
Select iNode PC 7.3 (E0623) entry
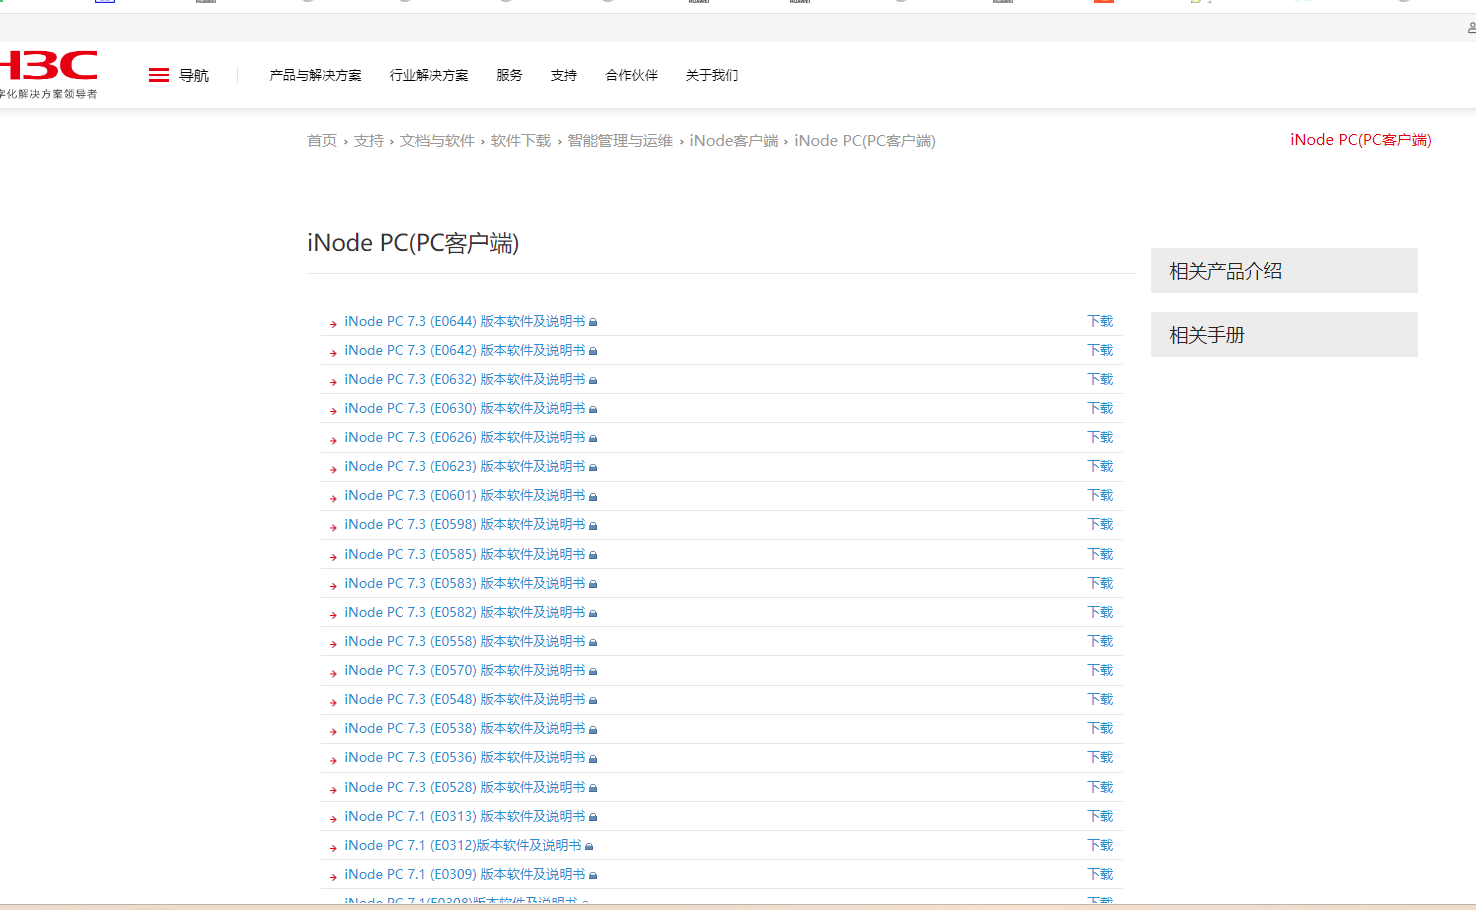[465, 466]
